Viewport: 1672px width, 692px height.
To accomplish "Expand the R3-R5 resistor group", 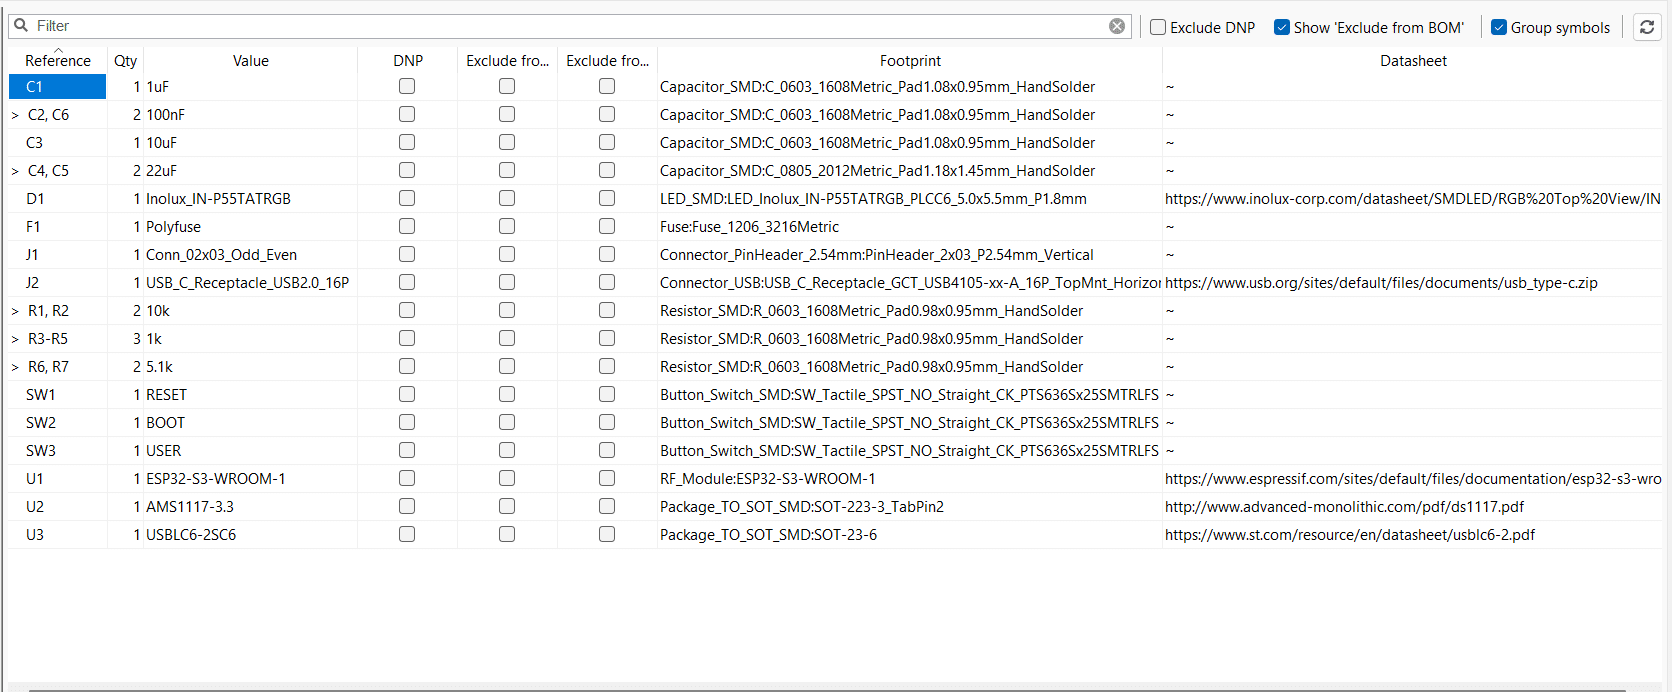I will [x=15, y=339].
